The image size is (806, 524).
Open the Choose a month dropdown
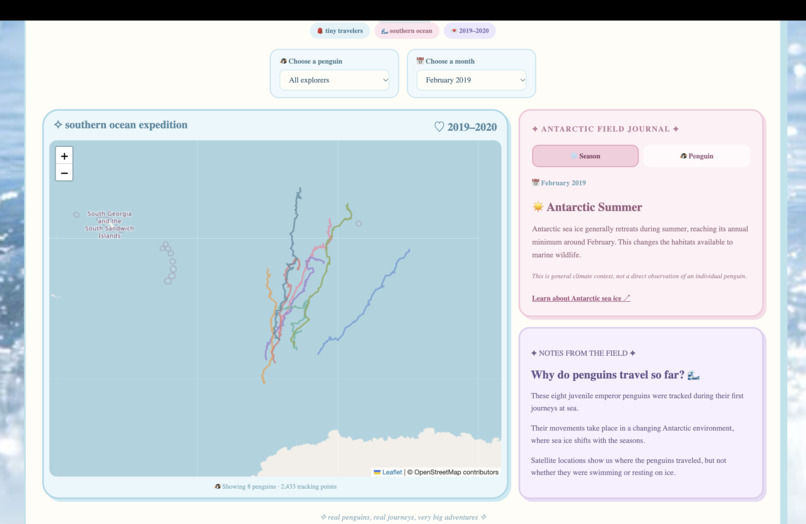coord(471,80)
